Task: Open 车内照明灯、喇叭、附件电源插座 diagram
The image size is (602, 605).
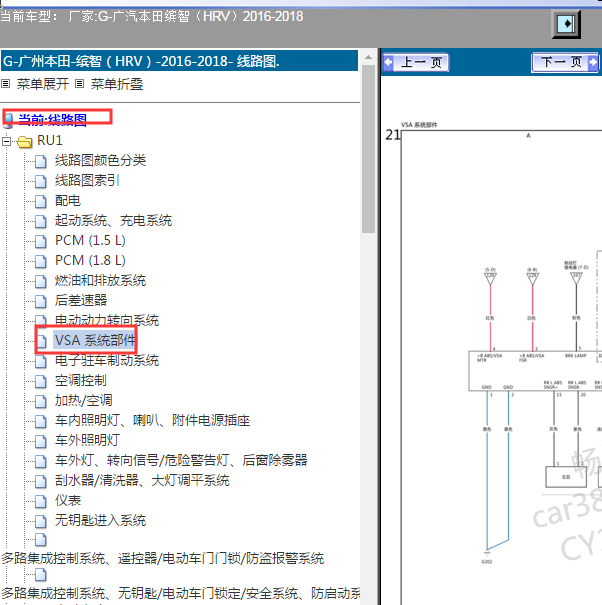Action: coord(152,420)
